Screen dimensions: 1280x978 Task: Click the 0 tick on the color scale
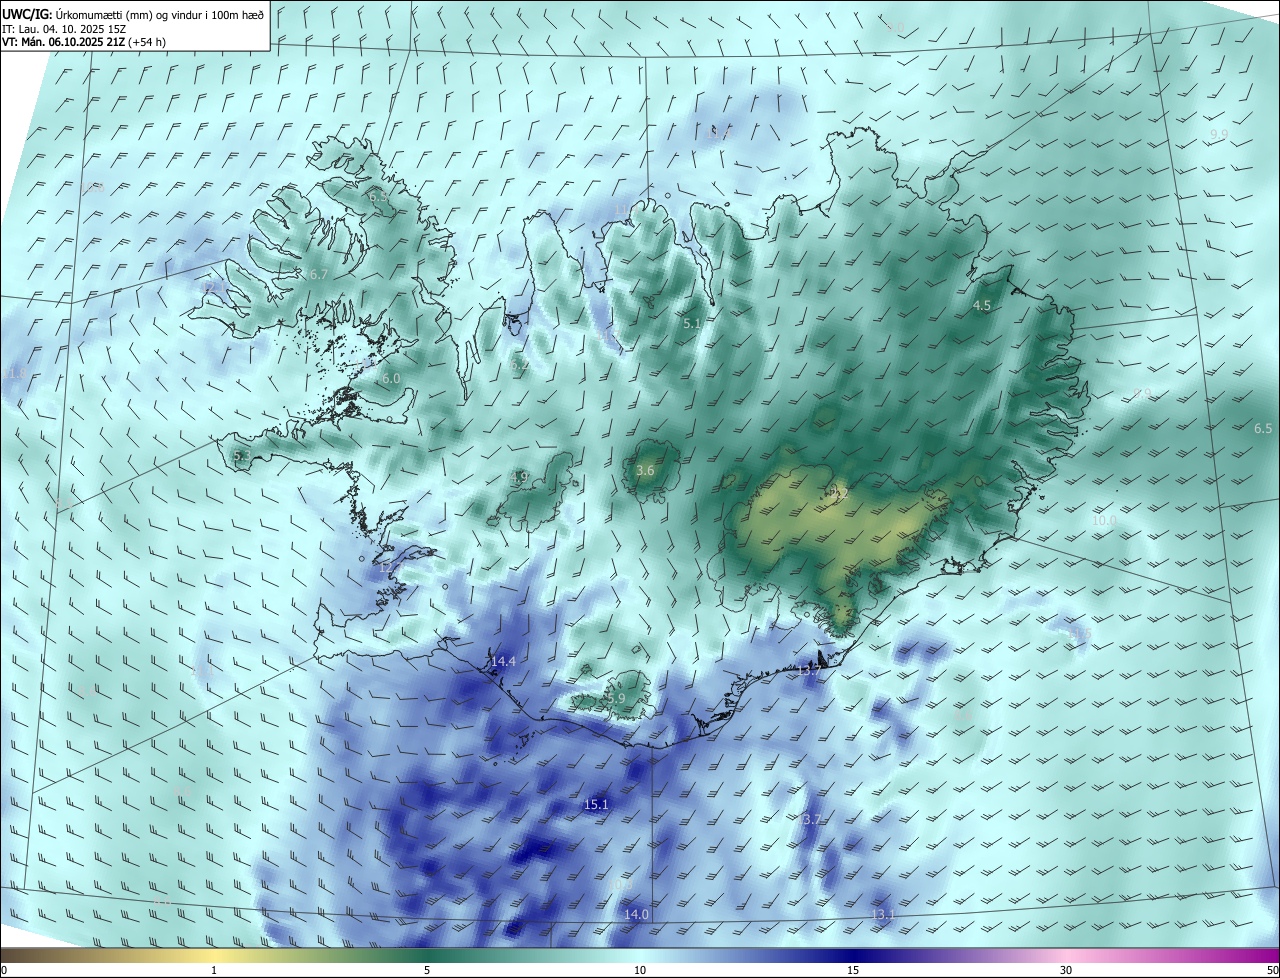point(4,970)
